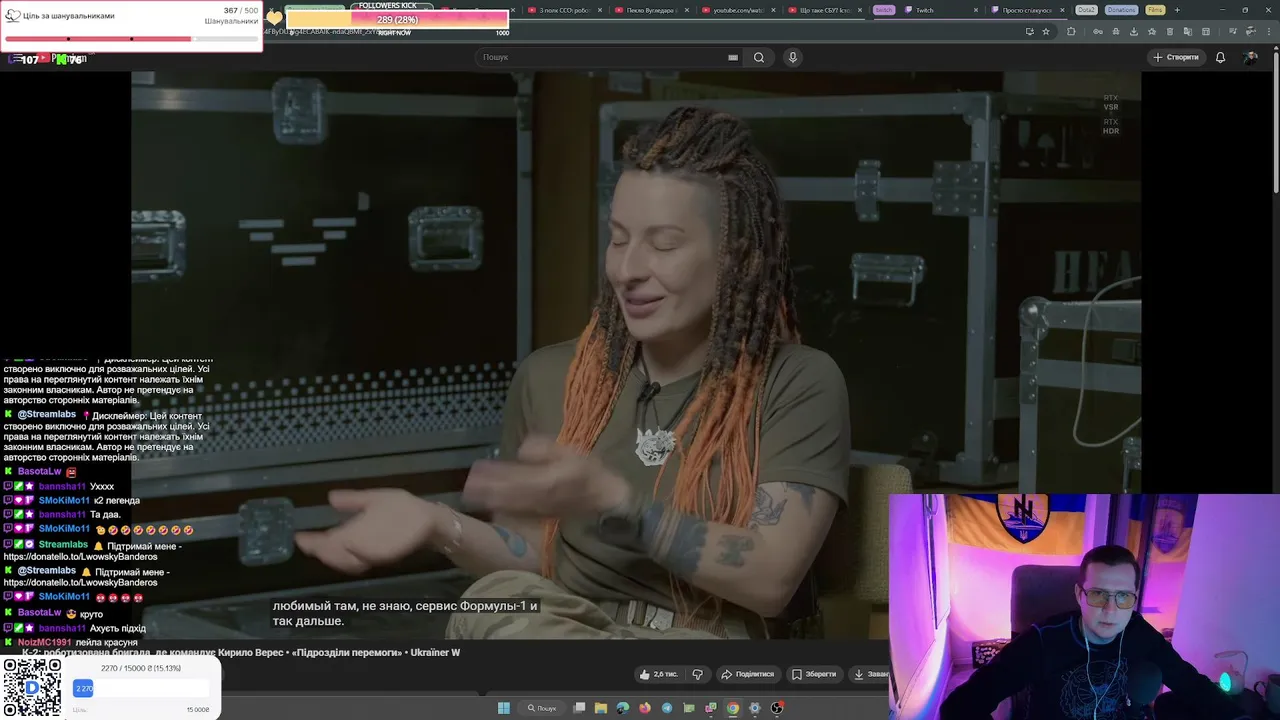Expand the twitch tab group
Image resolution: width=1280 pixels, height=720 pixels.
(x=884, y=10)
